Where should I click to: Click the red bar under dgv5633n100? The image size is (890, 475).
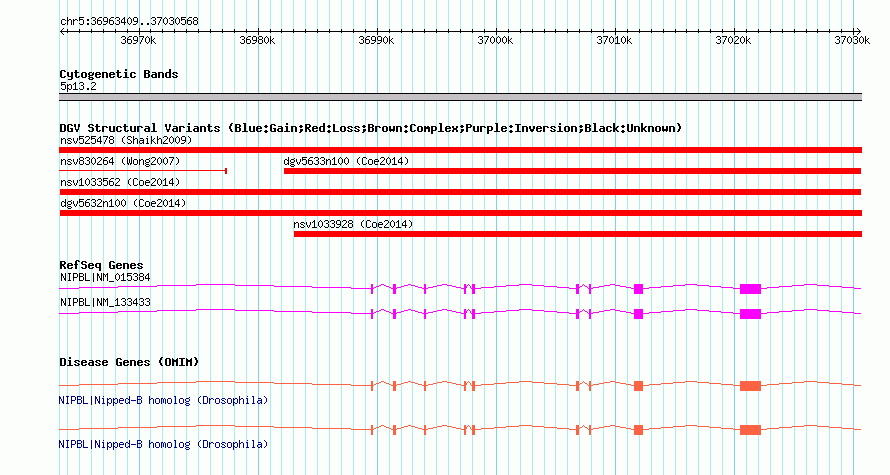(x=572, y=171)
